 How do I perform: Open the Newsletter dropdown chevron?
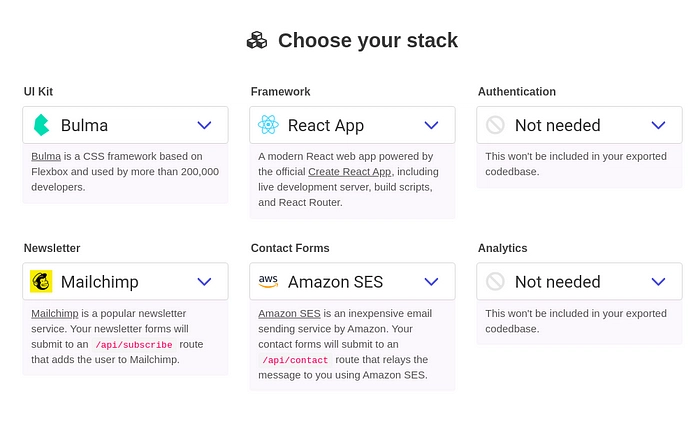(x=204, y=282)
